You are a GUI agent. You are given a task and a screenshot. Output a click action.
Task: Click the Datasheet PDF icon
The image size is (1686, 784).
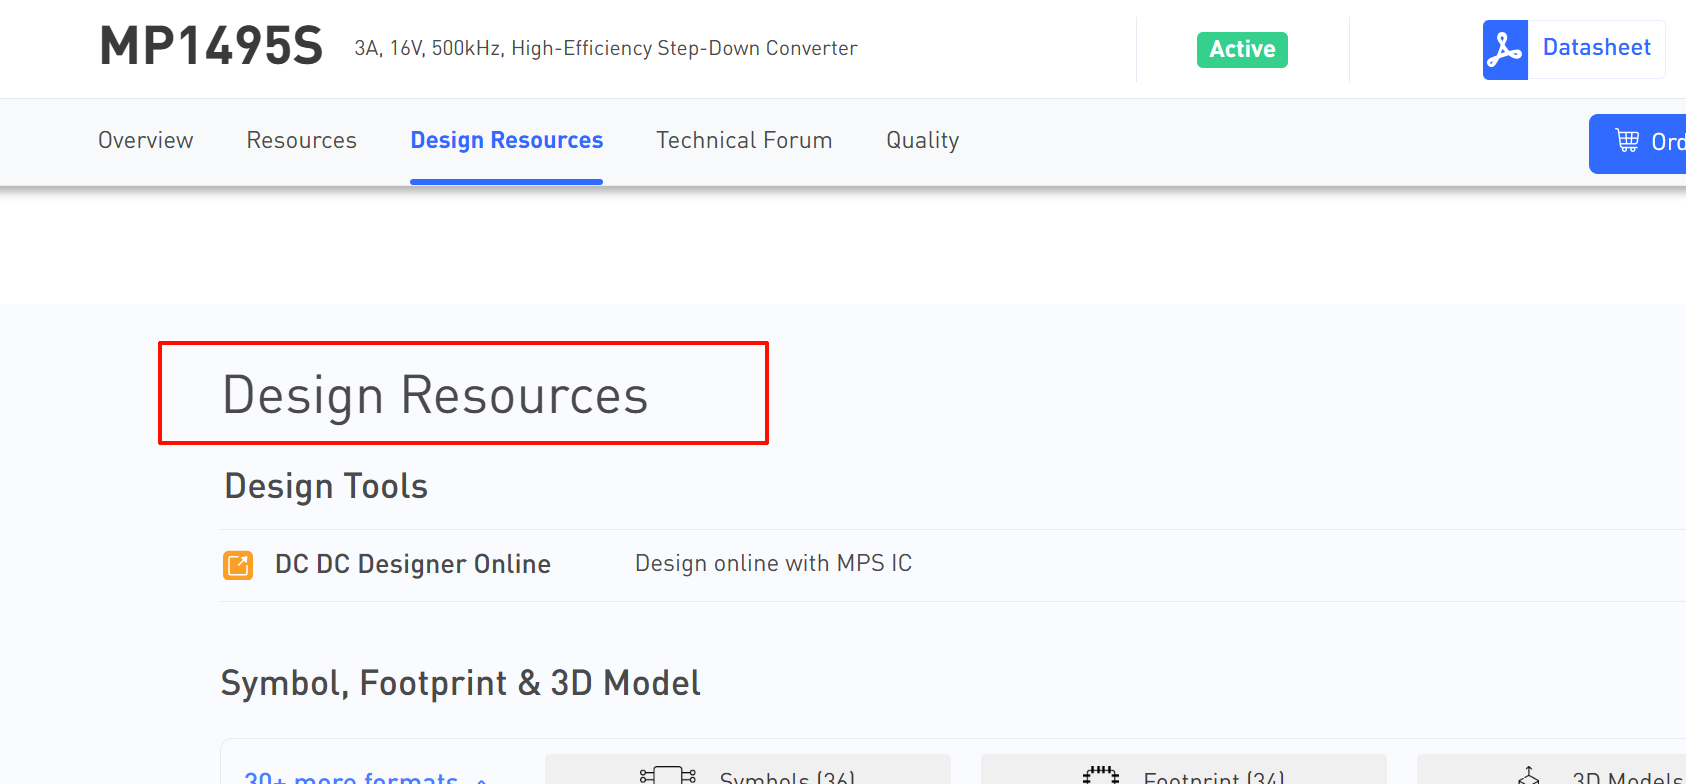point(1504,49)
